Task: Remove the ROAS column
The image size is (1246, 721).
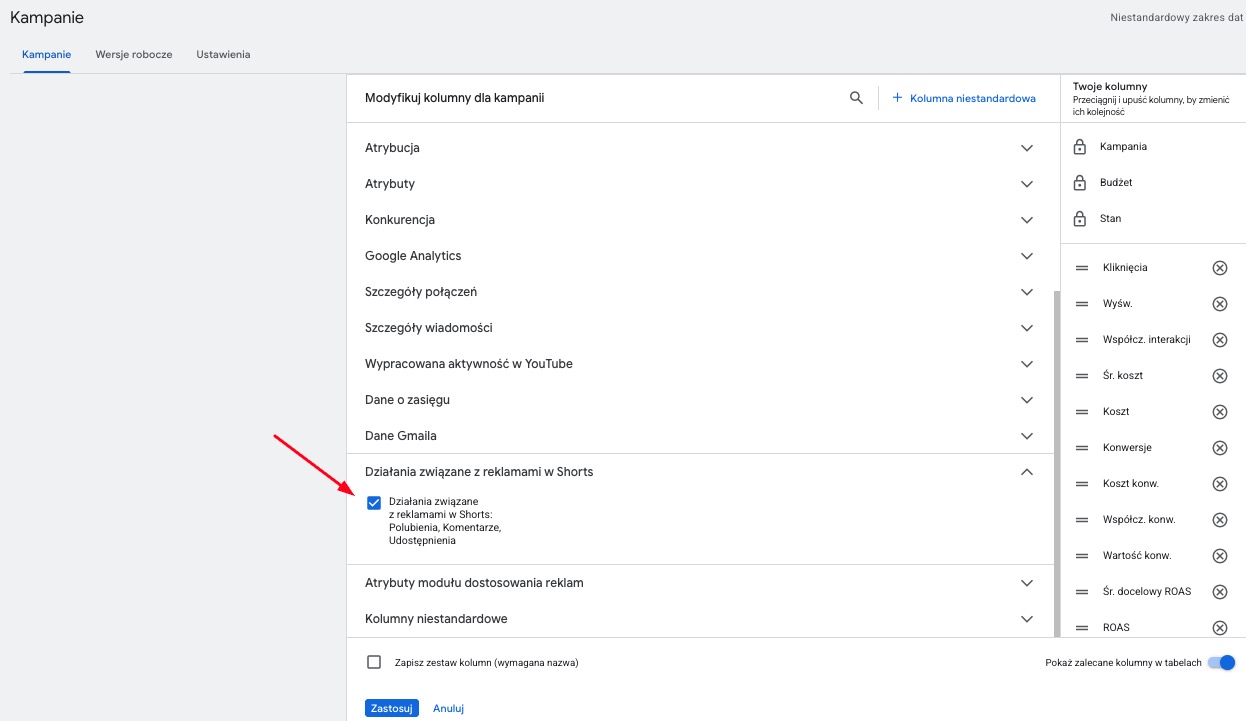Action: (x=1220, y=628)
